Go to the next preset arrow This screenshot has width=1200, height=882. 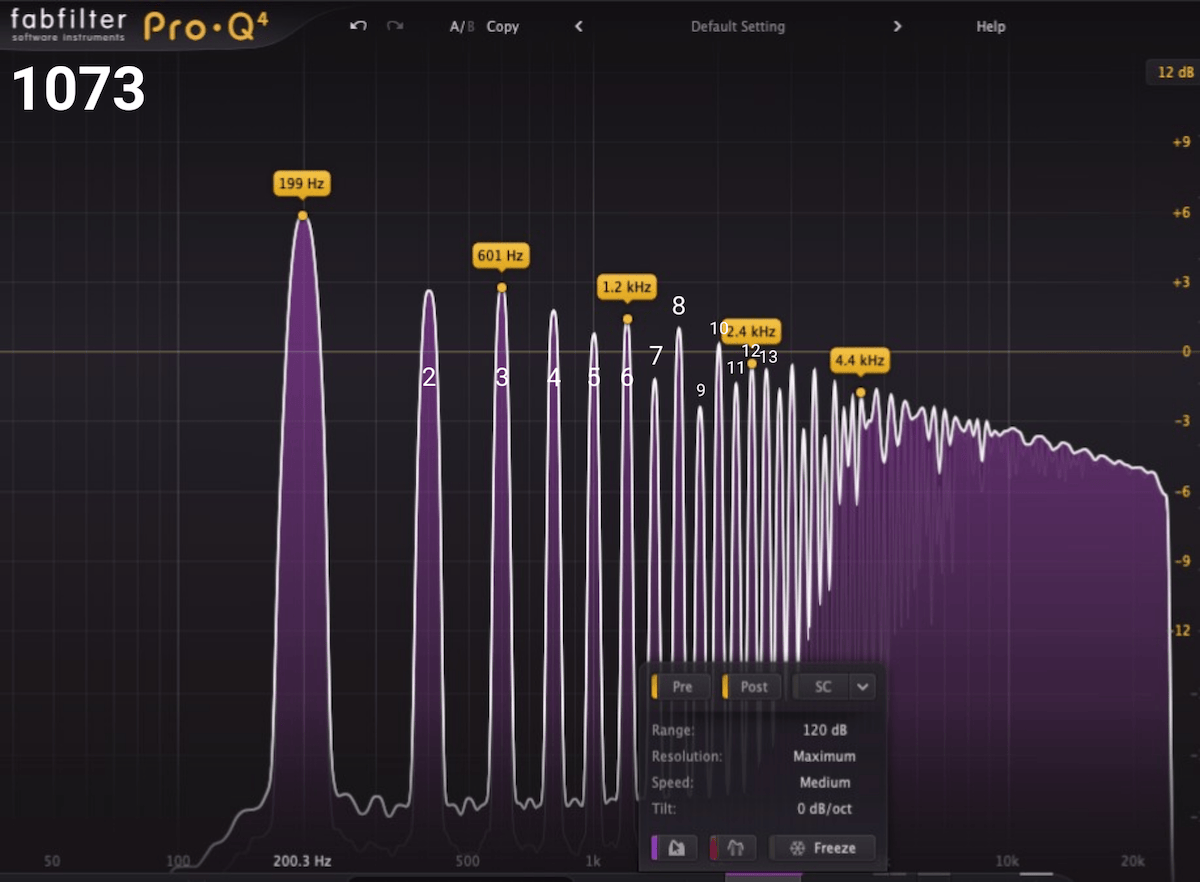897,27
